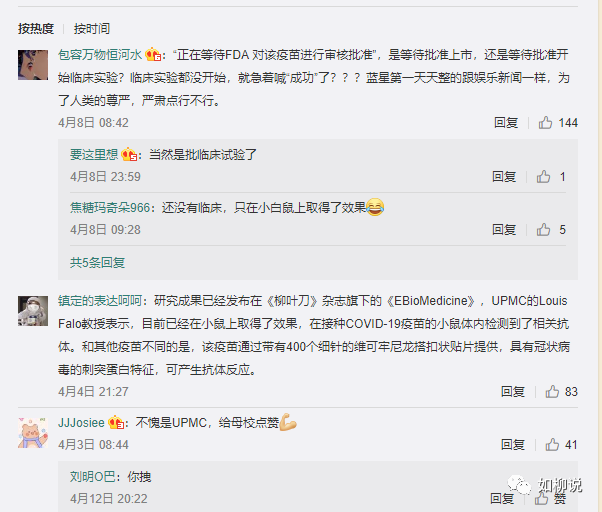
Task: Expand all replies via 共5条回复
Action: pyautogui.click(x=98, y=263)
